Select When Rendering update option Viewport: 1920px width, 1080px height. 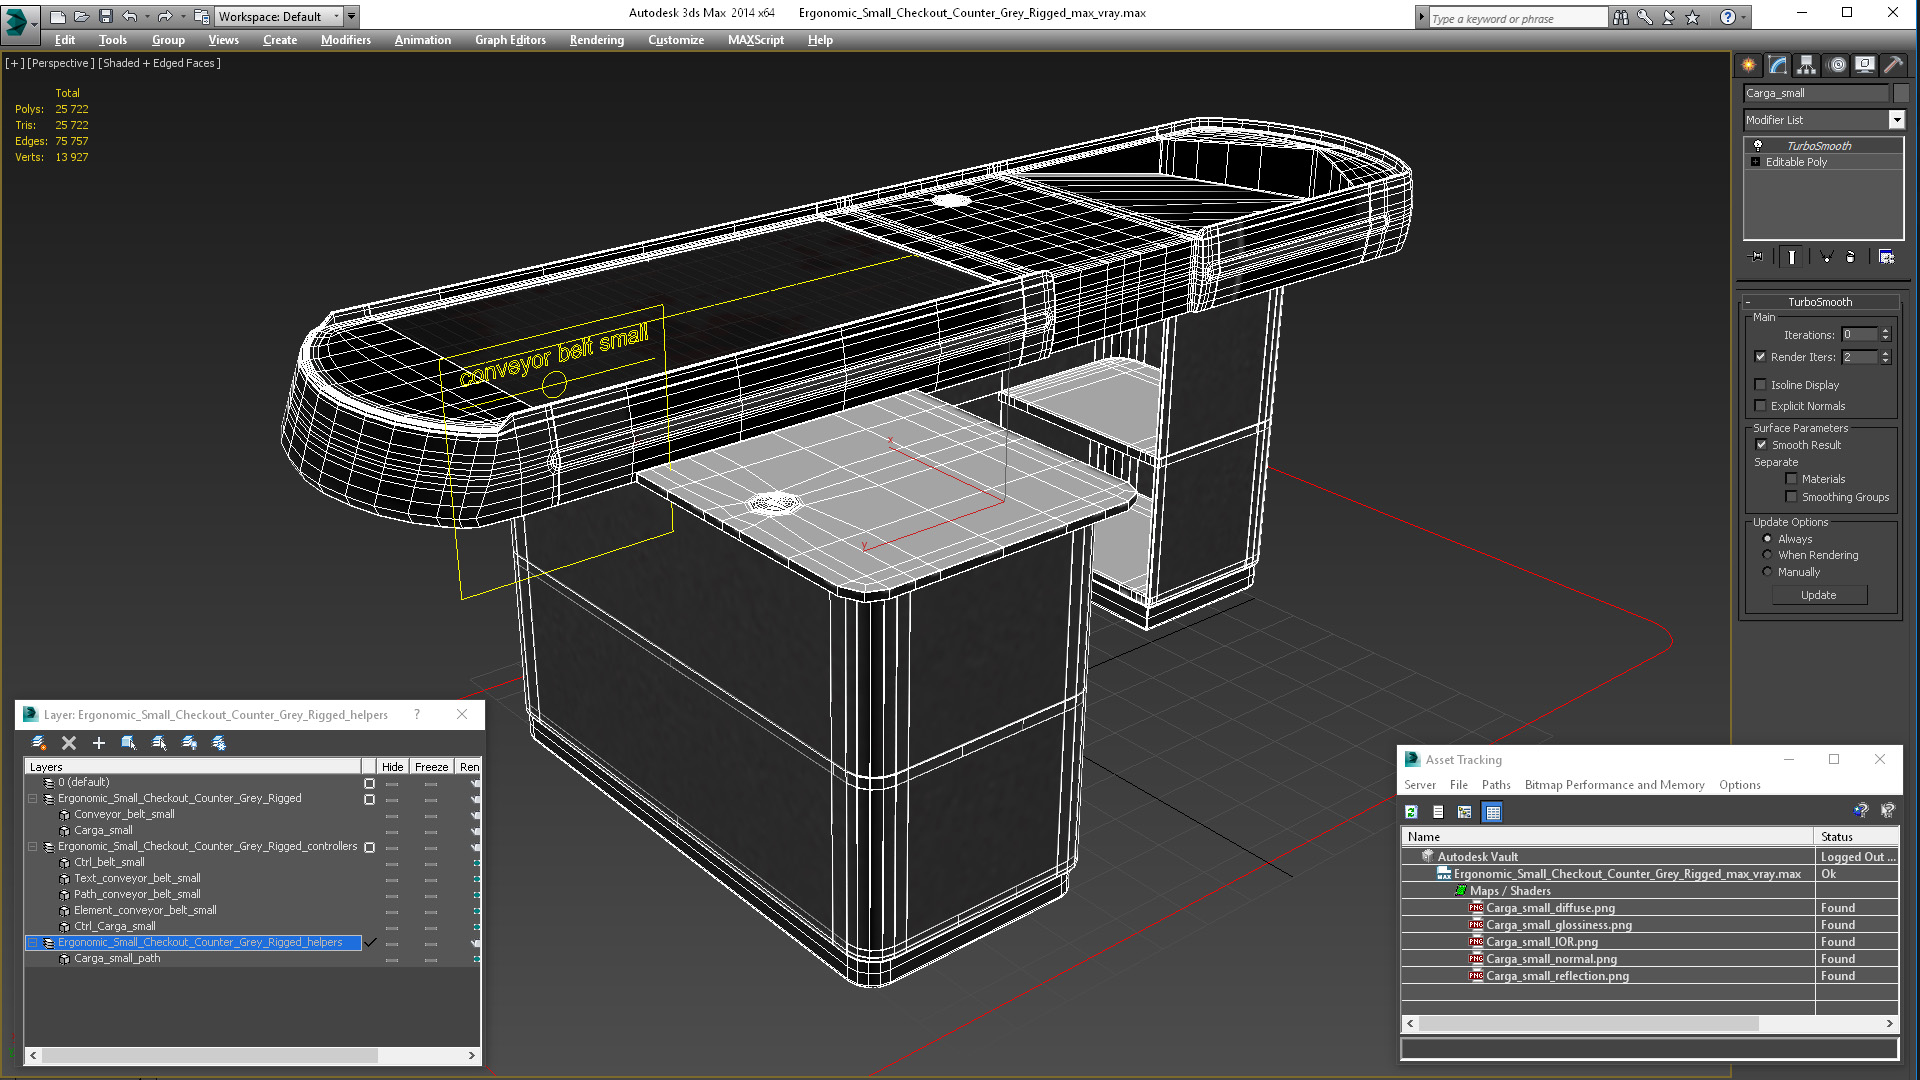coord(1767,555)
